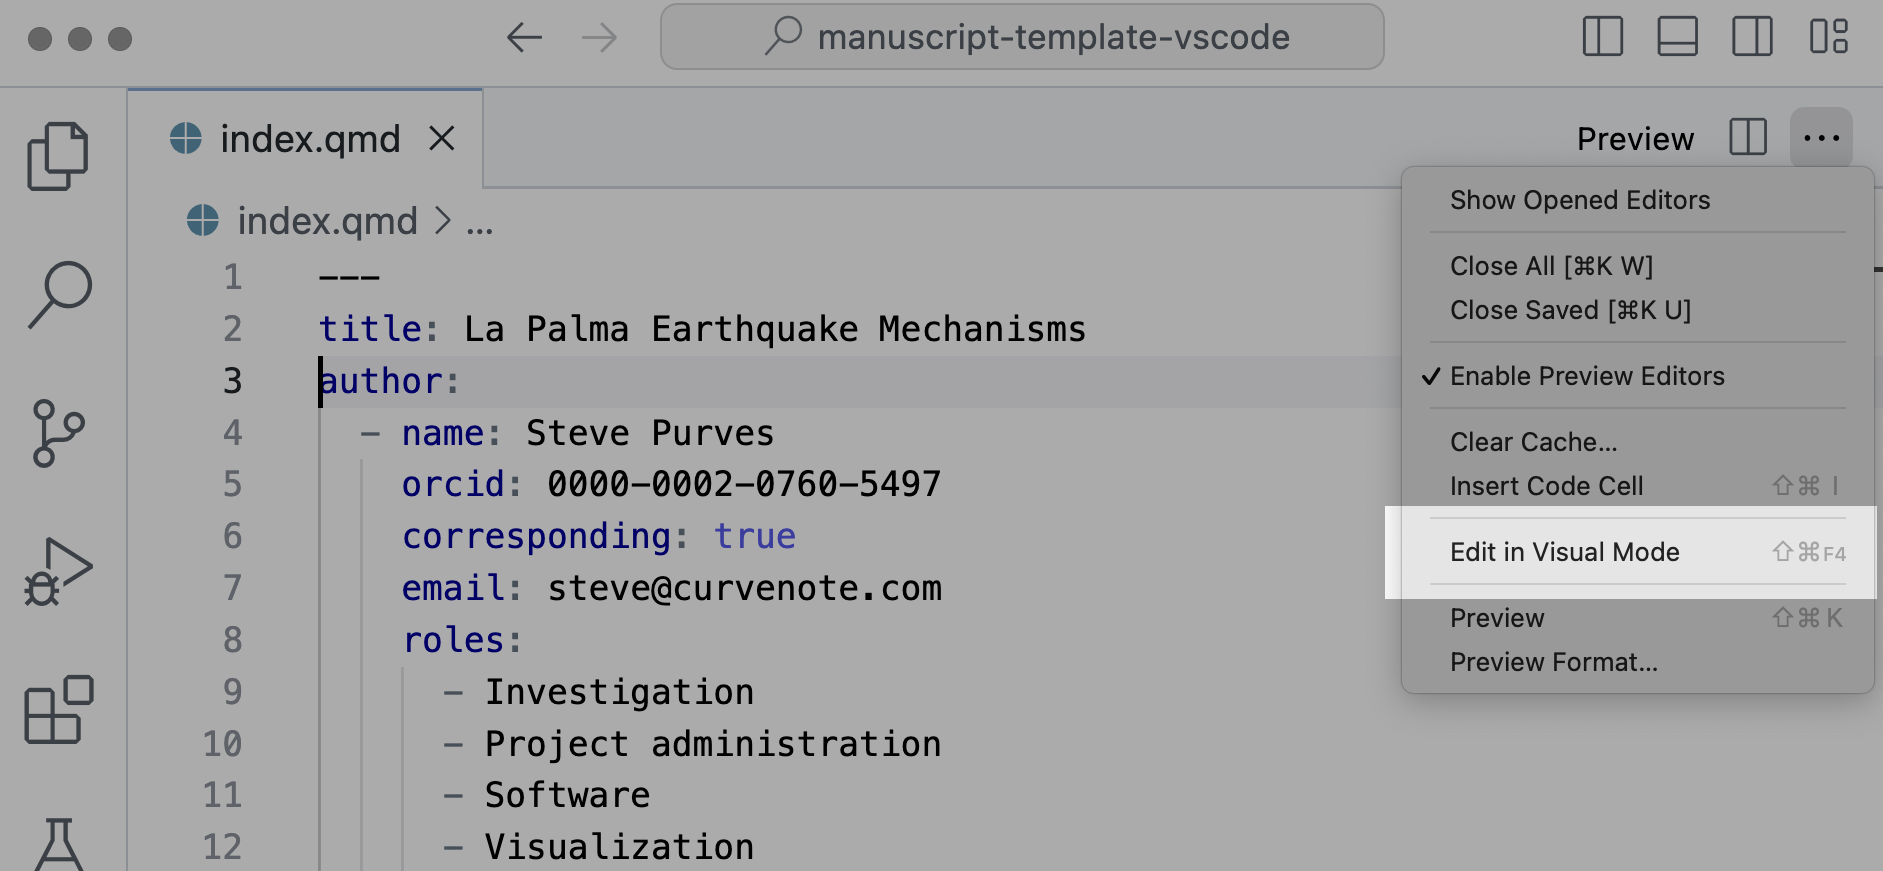Select the Search icon in the sidebar
The image size is (1883, 871).
(x=57, y=293)
